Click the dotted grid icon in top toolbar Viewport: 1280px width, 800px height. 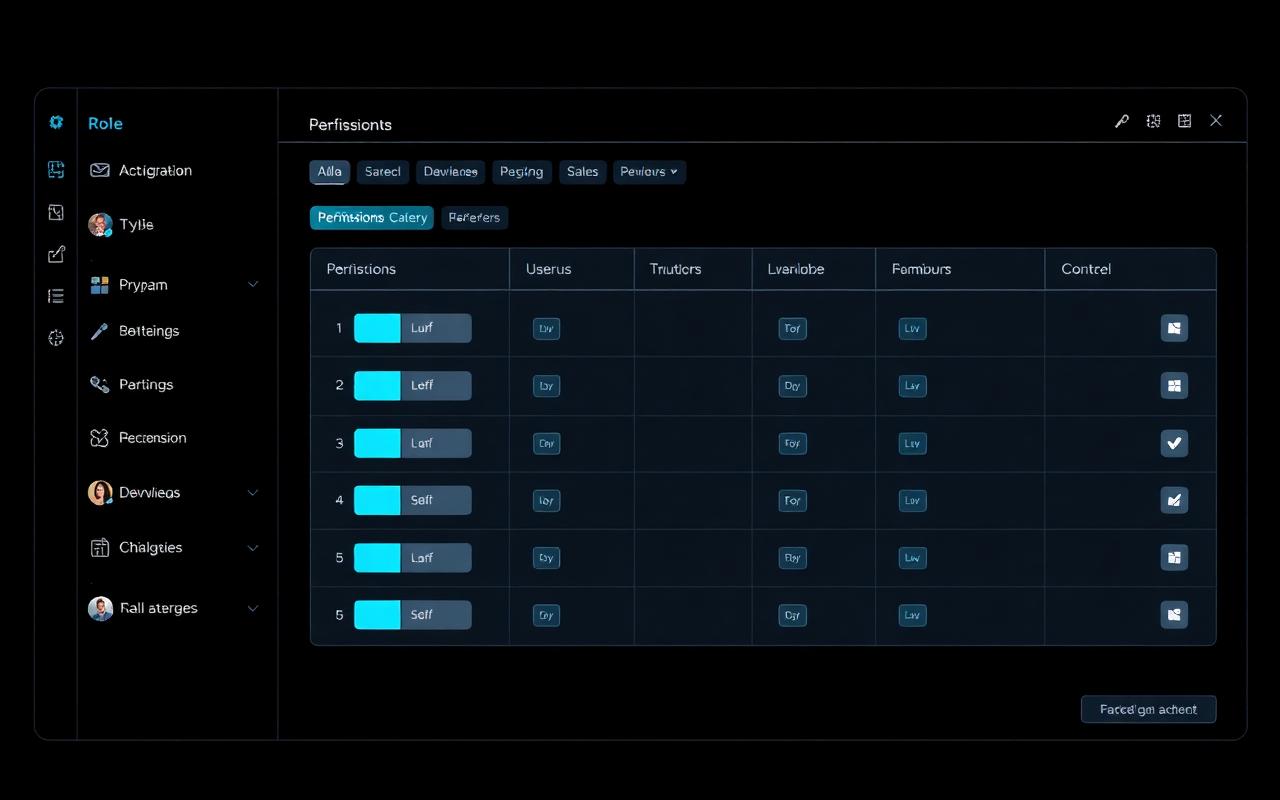pos(1153,121)
